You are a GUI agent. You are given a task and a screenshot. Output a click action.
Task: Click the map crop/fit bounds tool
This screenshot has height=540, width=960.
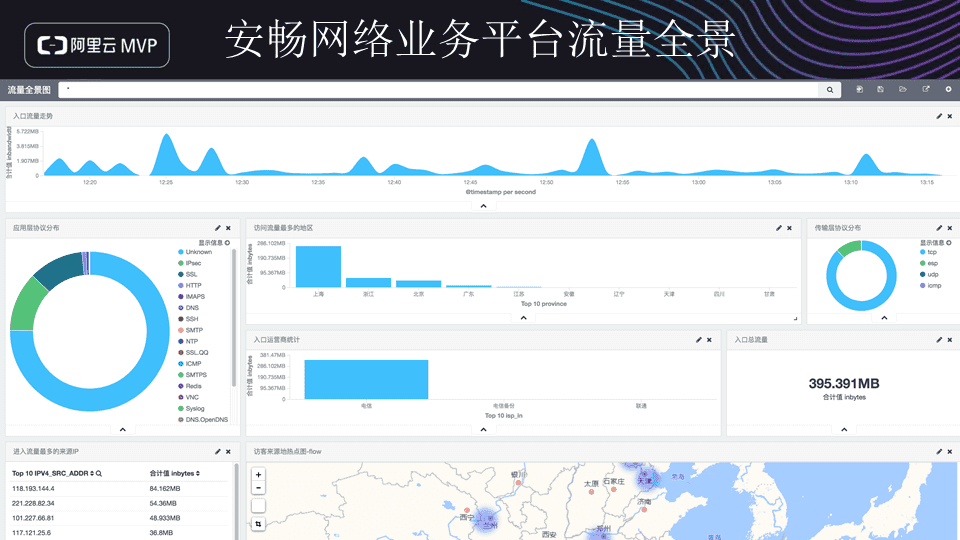point(258,524)
